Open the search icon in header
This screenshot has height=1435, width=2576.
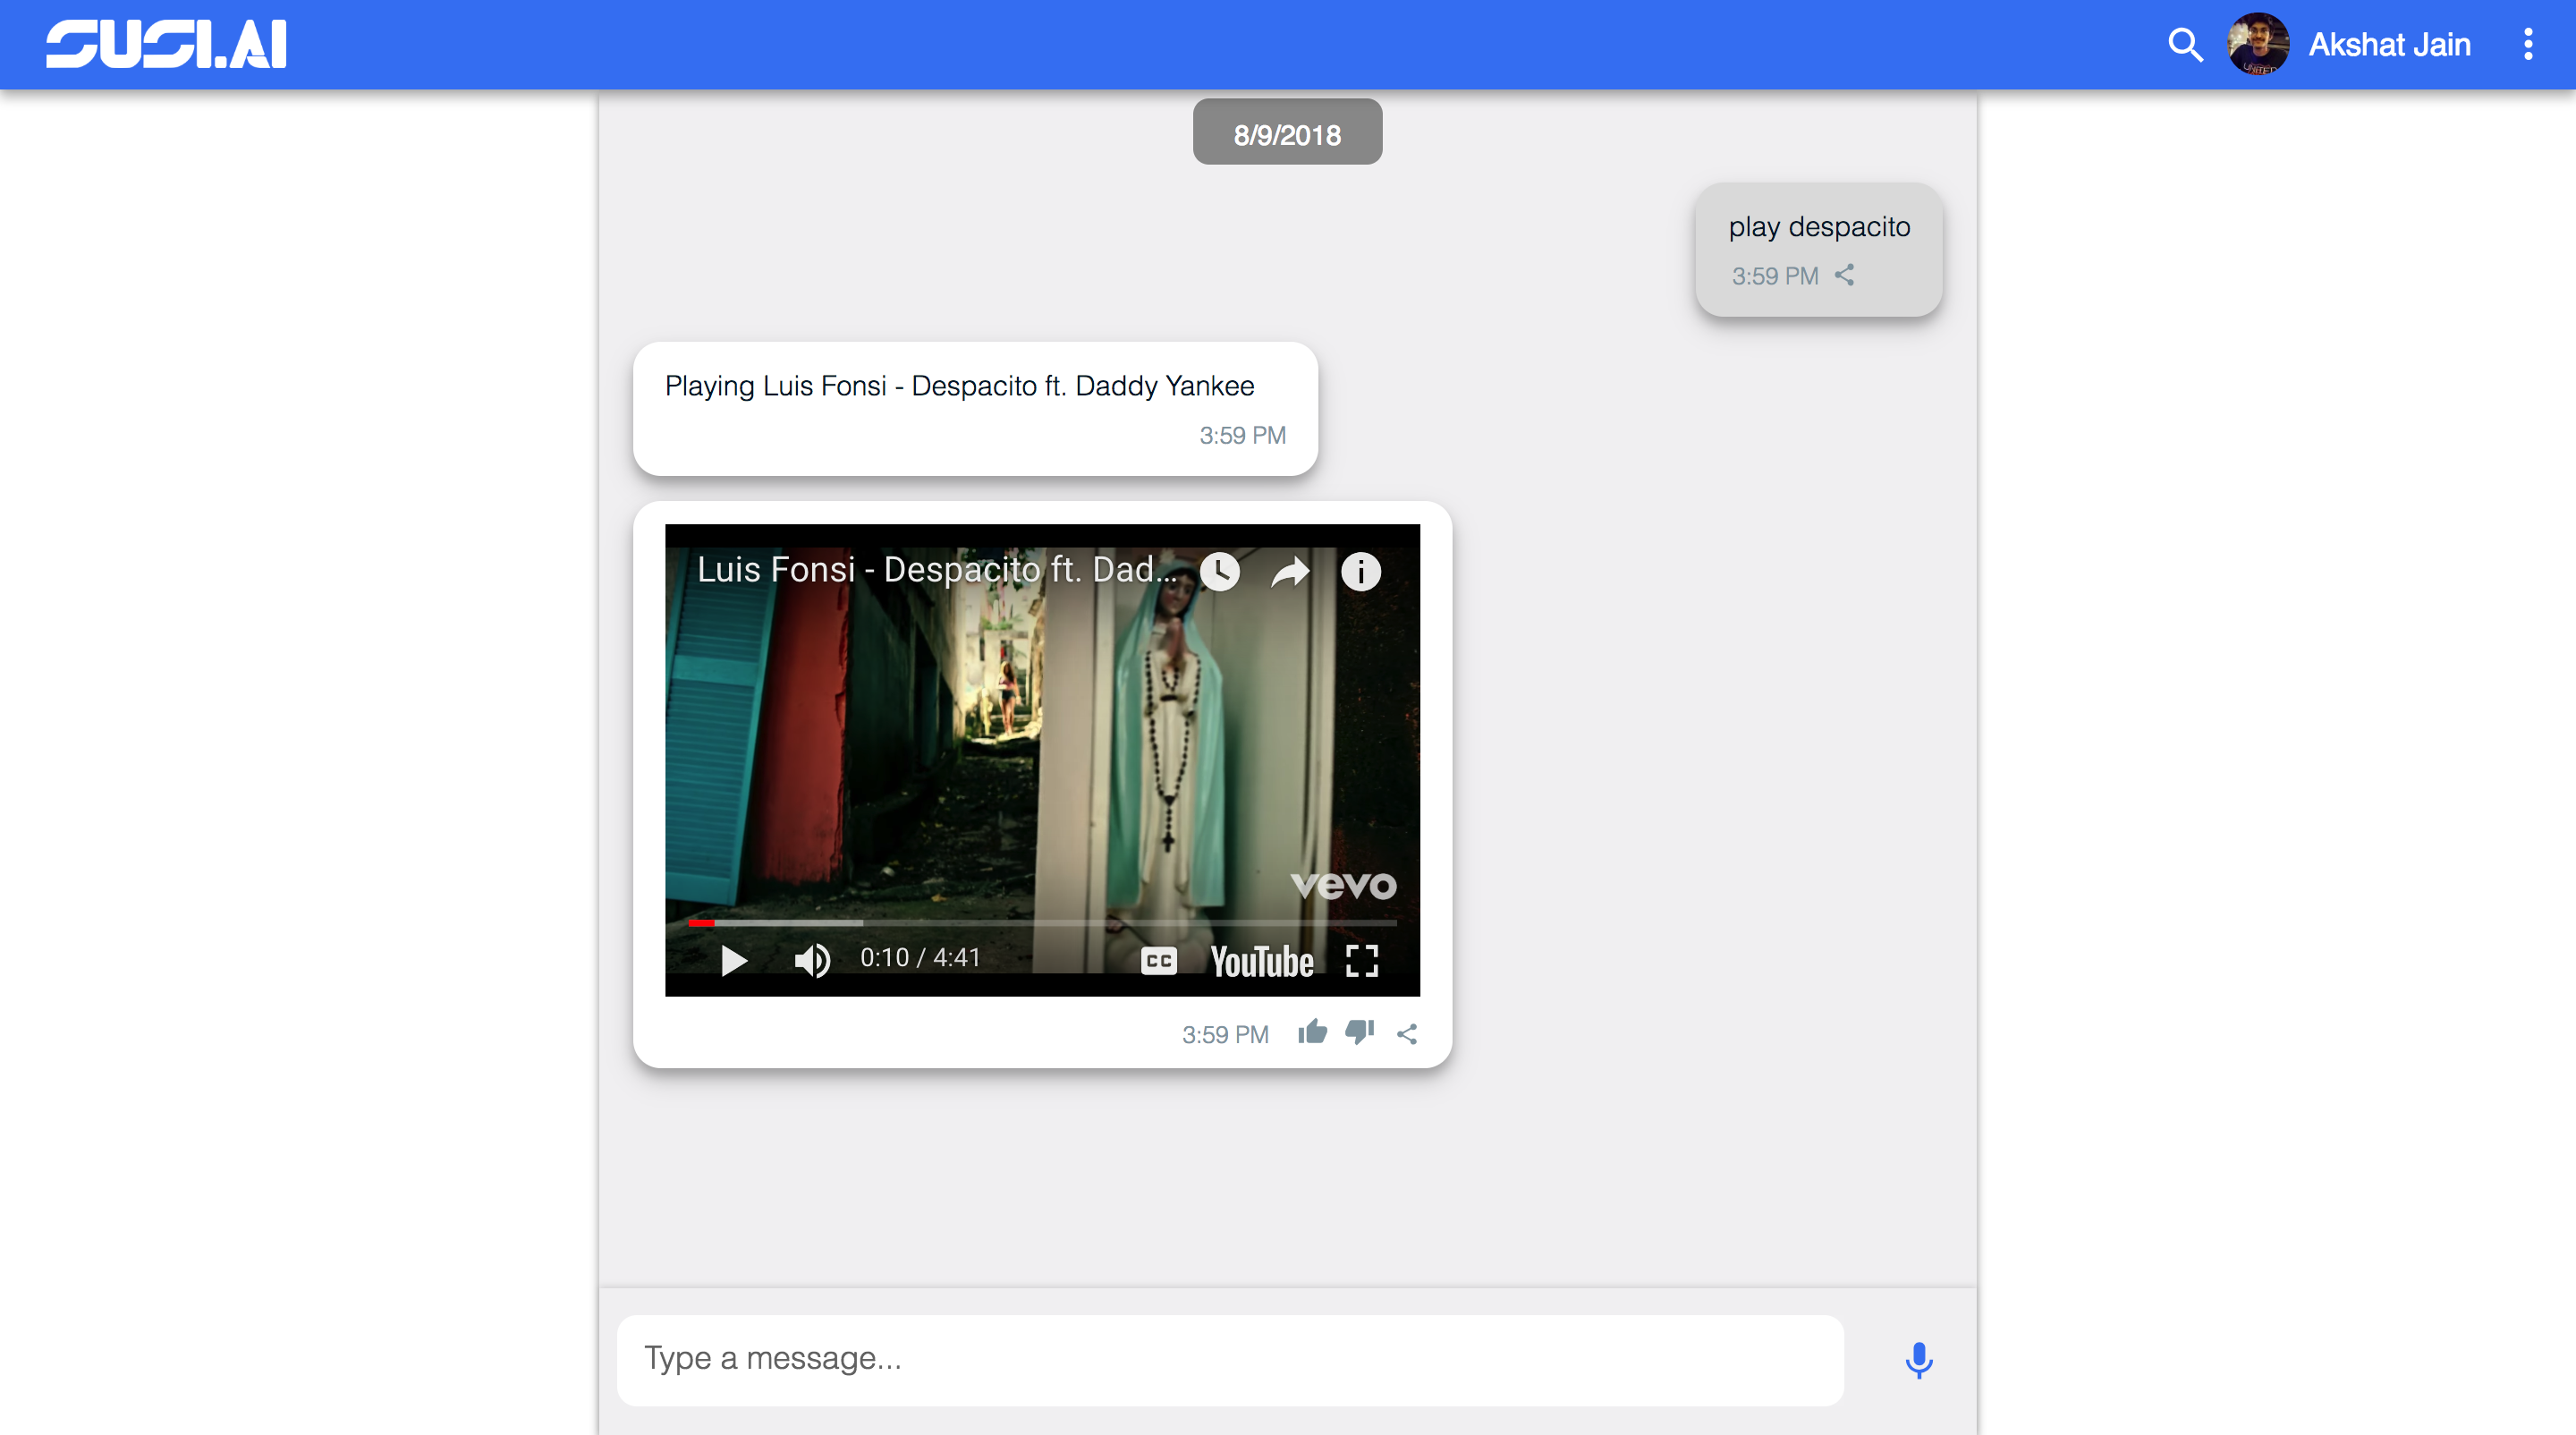point(2184,45)
